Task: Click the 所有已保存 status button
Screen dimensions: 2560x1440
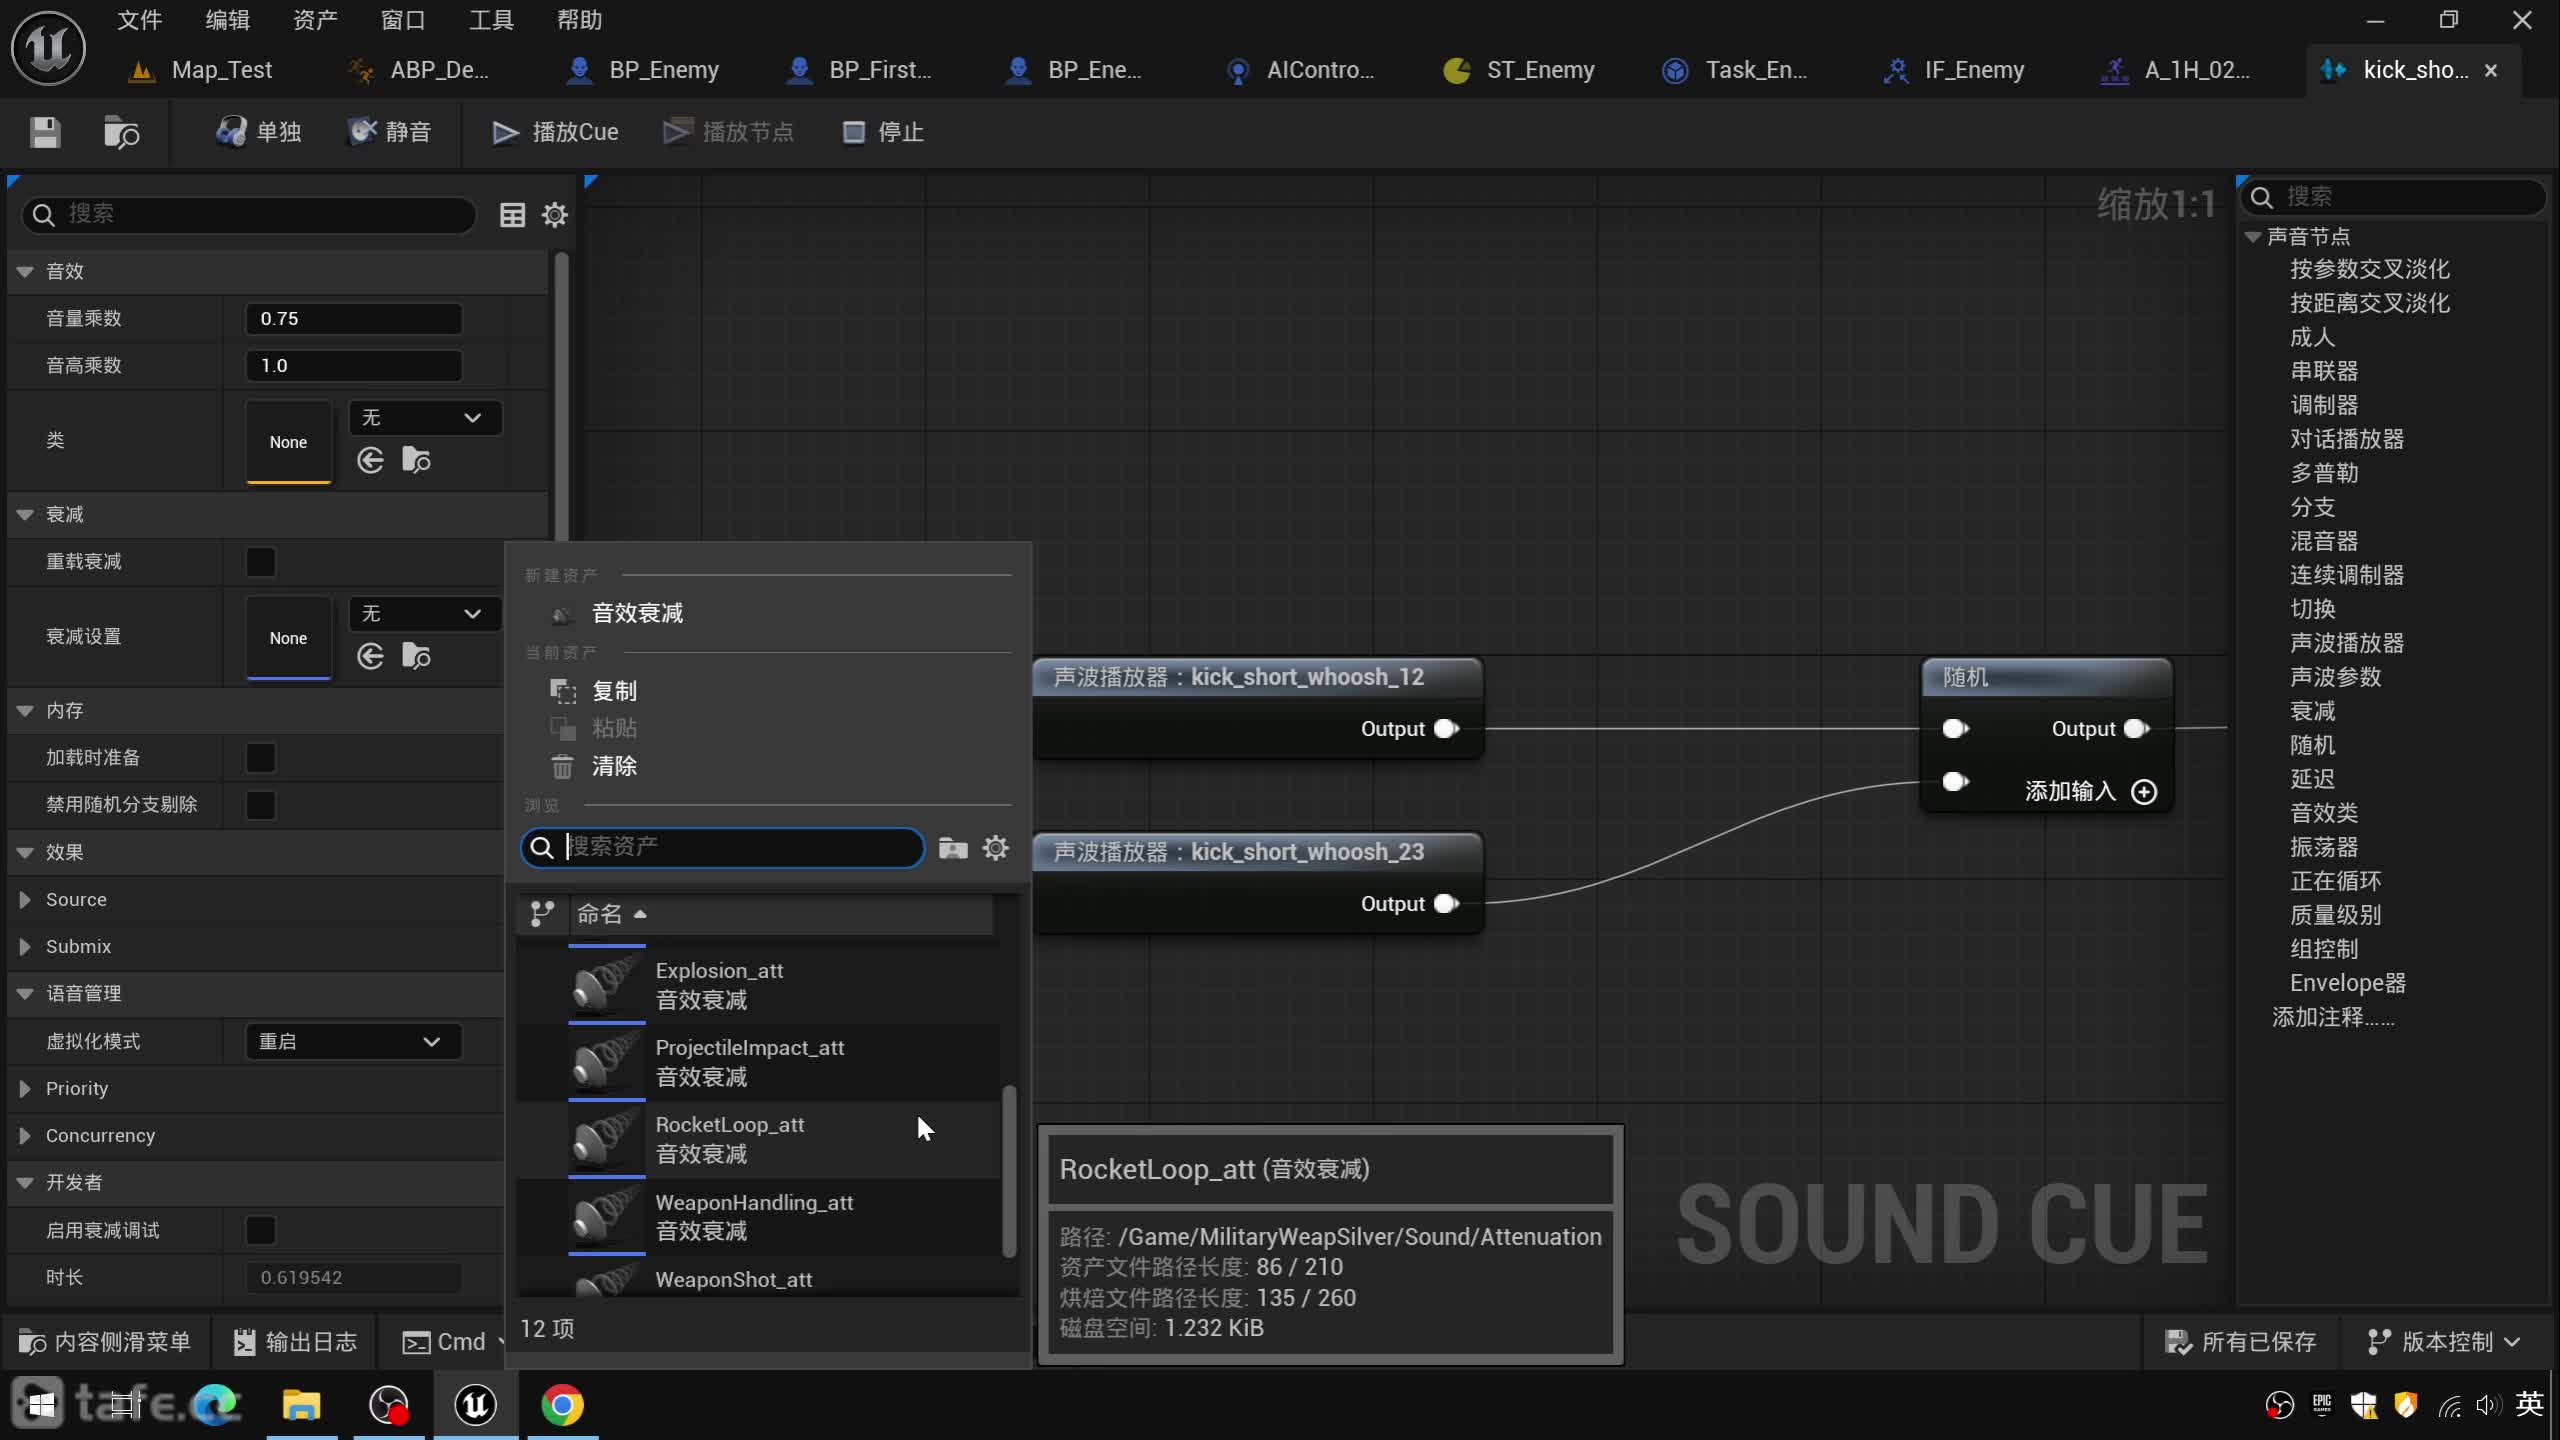Action: [2240, 1342]
